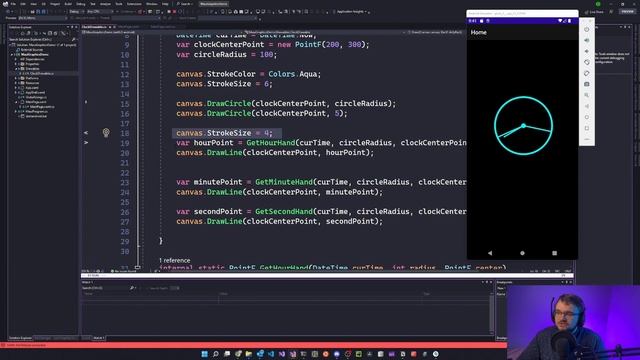Click line number 27 in the editor gutter

124,222
